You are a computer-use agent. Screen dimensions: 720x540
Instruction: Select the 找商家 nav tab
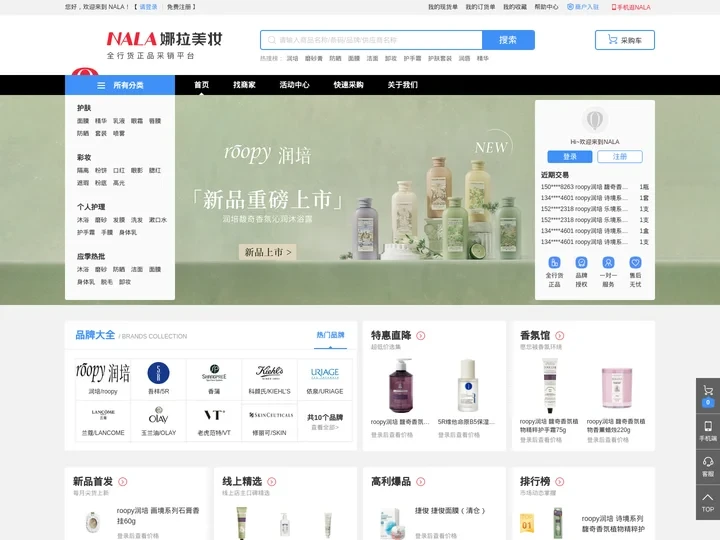(x=244, y=85)
